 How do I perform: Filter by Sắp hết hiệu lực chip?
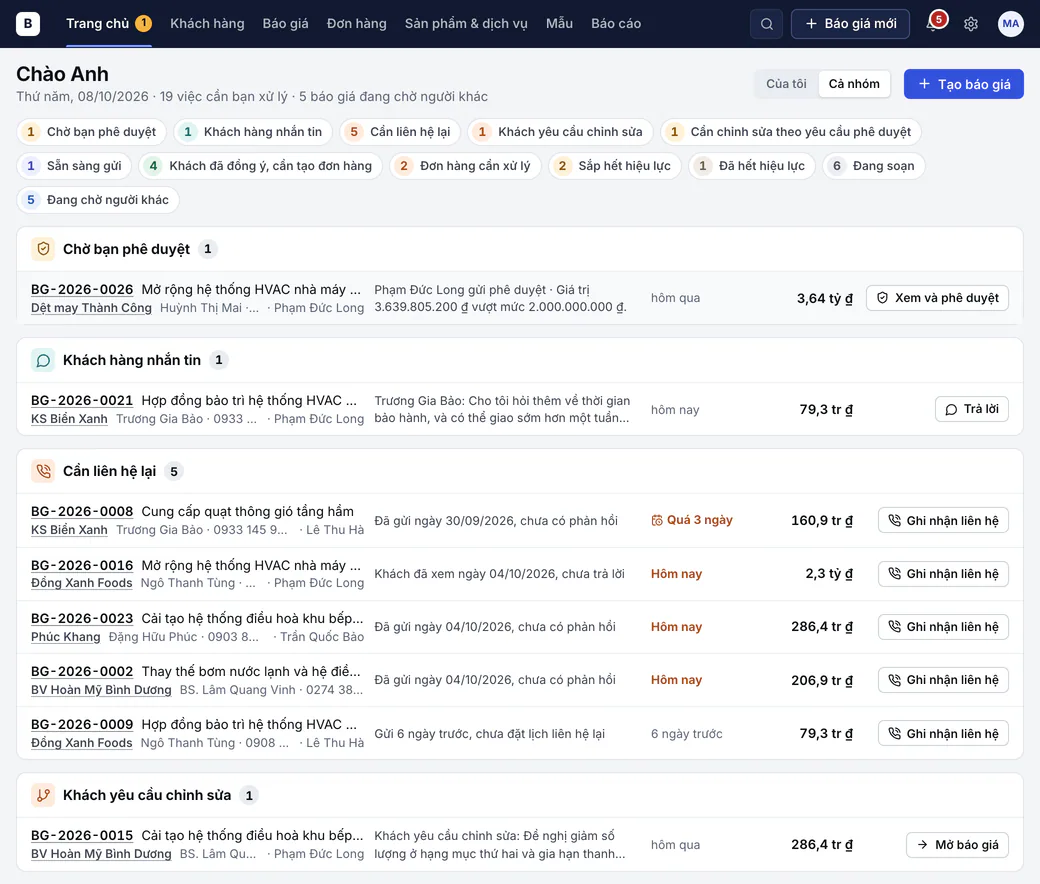point(615,166)
